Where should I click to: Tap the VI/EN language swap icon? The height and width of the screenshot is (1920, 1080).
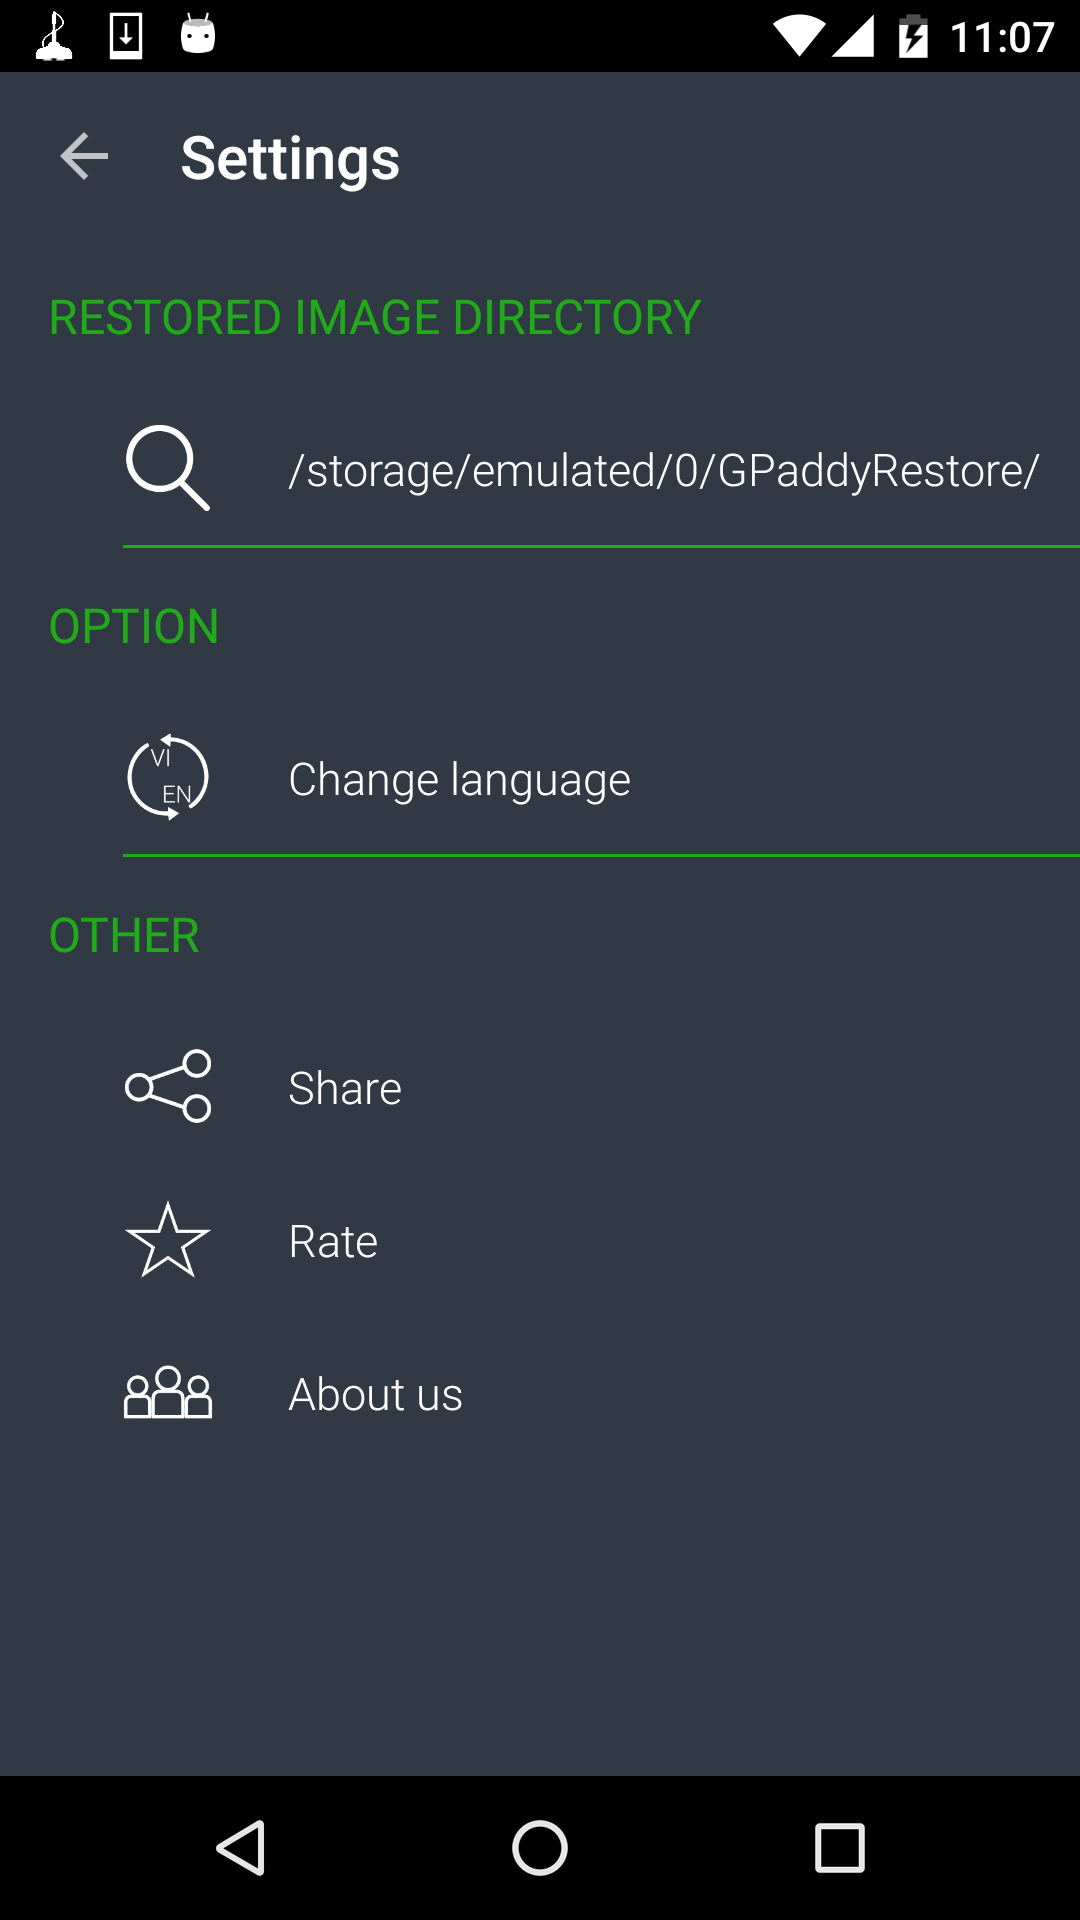point(167,777)
